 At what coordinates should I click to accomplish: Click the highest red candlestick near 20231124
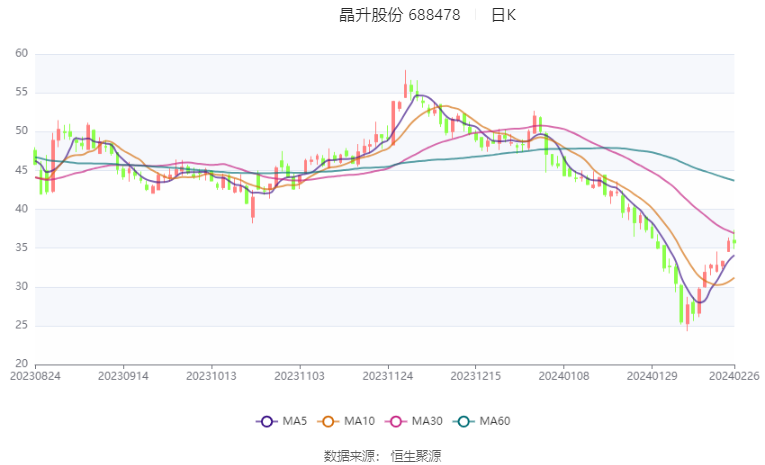click(405, 84)
